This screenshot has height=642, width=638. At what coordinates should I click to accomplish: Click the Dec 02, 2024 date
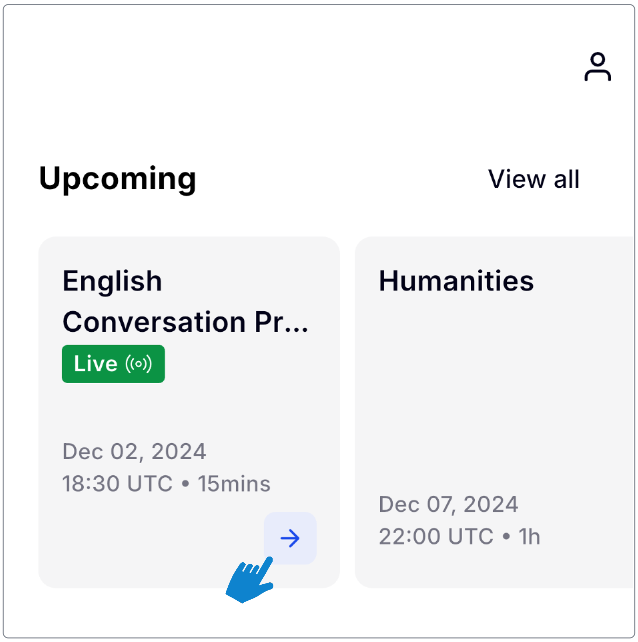(134, 451)
